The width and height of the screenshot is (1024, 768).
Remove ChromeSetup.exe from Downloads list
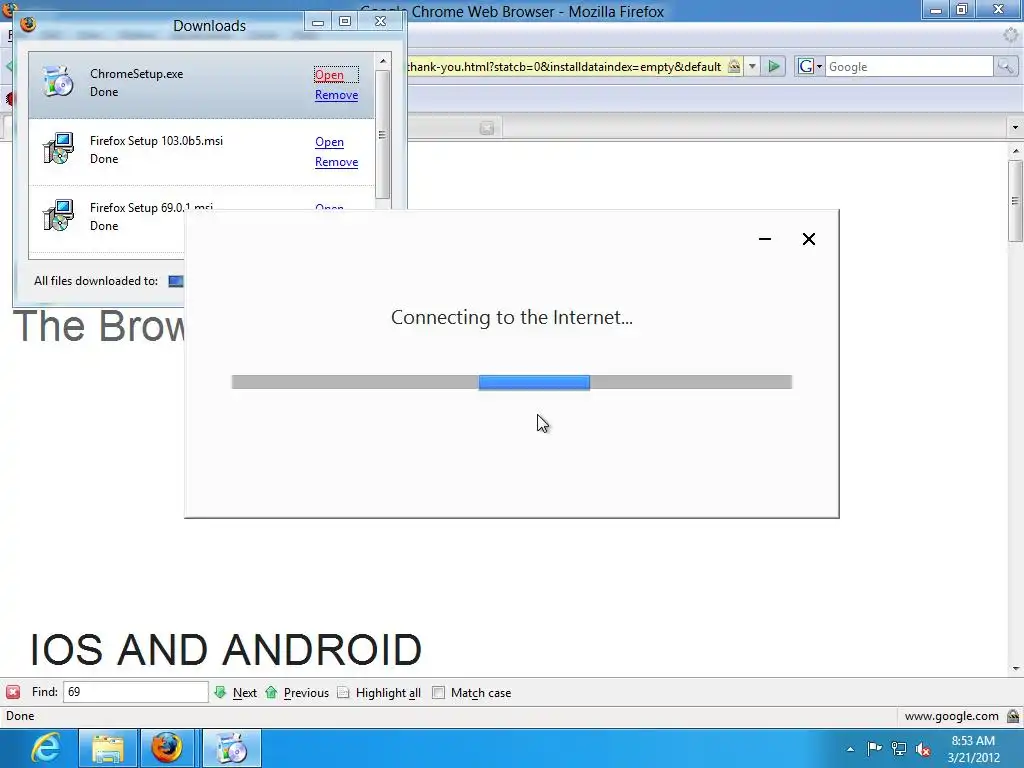click(336, 95)
